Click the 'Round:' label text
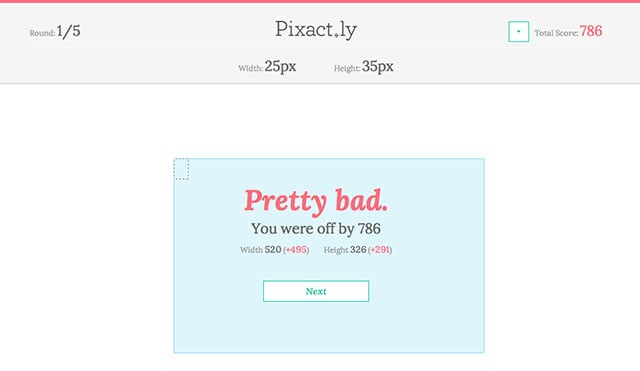The height and width of the screenshot is (371, 640). tap(42, 33)
